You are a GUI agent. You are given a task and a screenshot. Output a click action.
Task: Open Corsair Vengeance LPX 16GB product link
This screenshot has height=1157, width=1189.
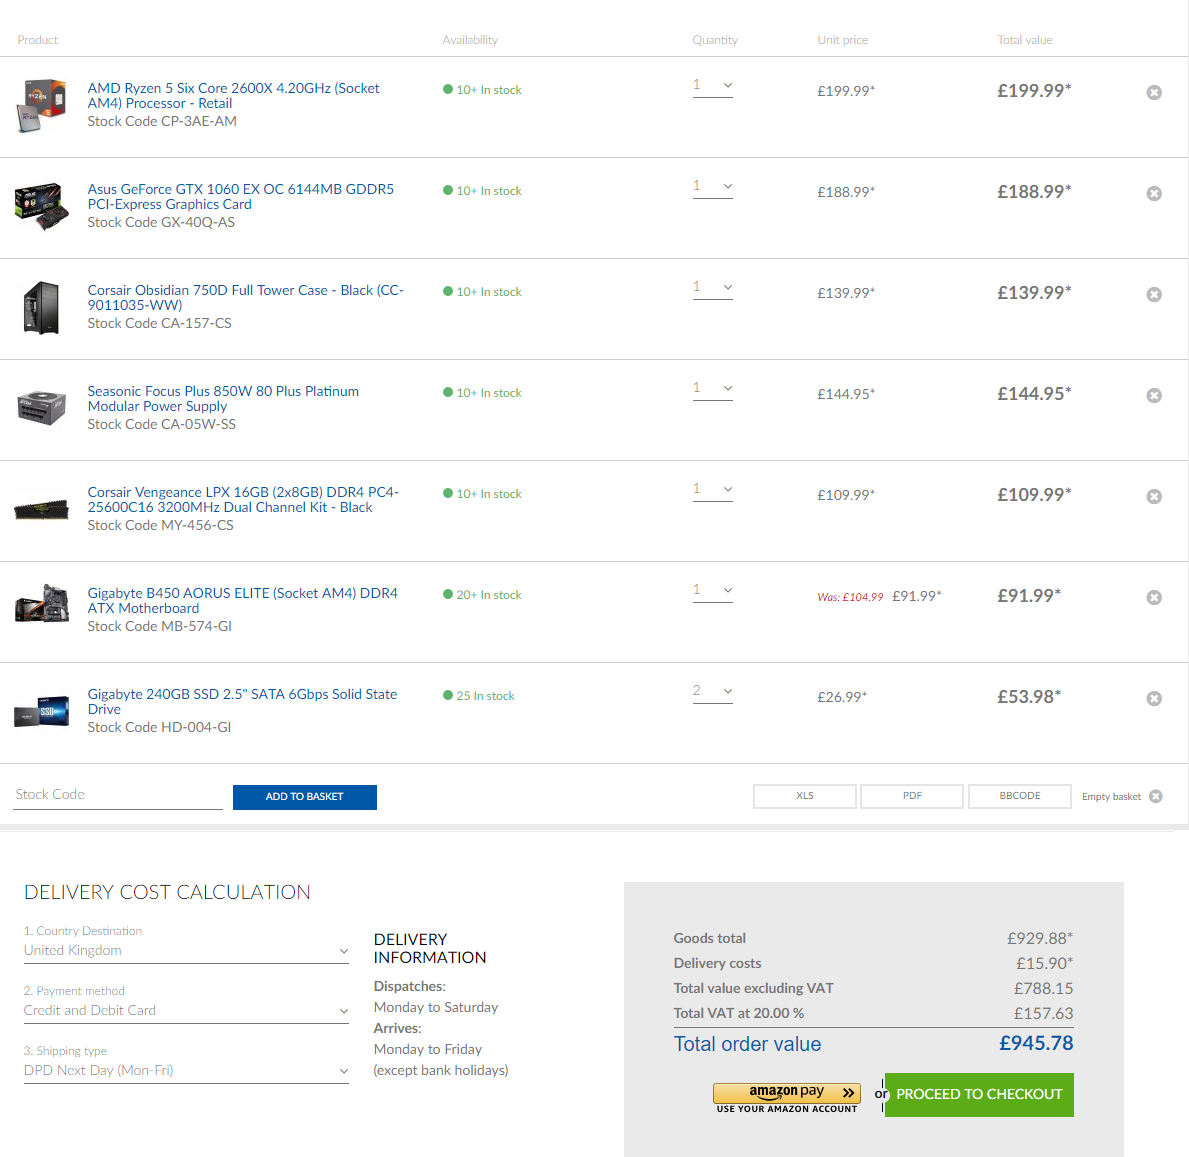point(243,499)
